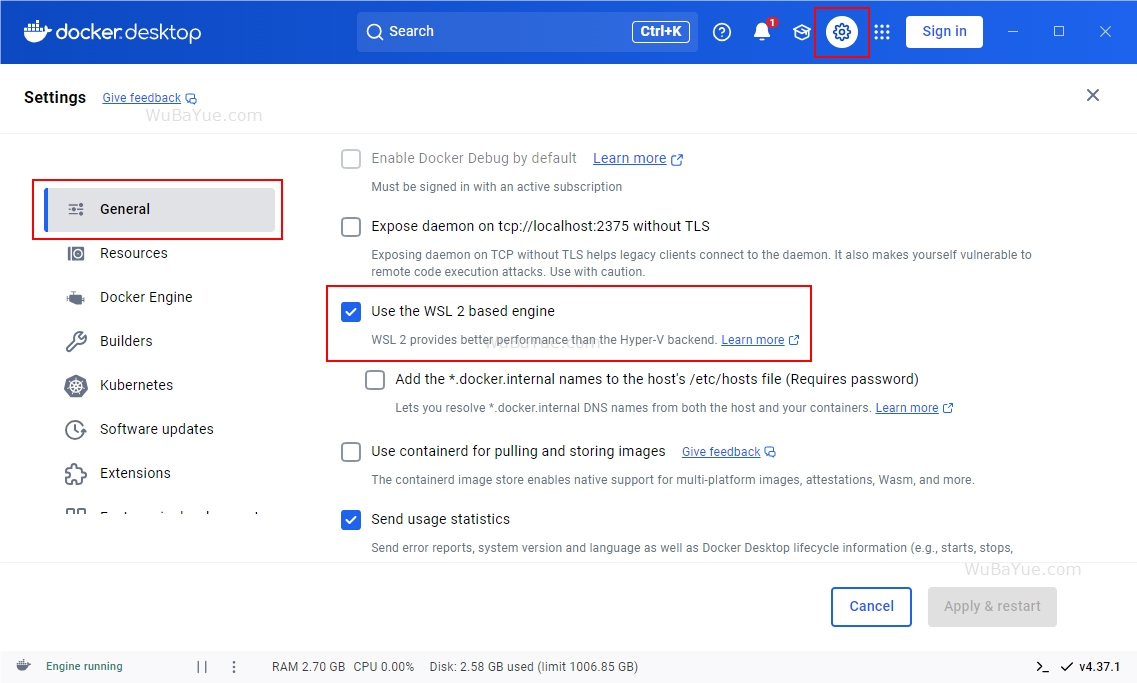Open Settings gear icon in header

pos(841,32)
